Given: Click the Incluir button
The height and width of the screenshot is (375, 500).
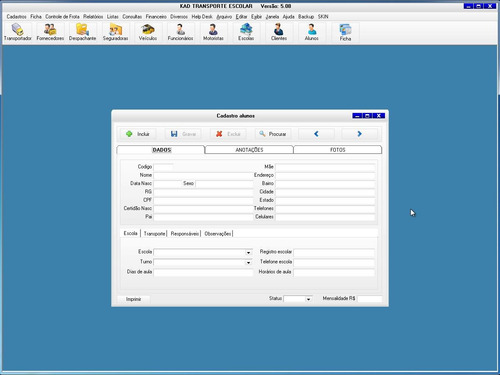Looking at the screenshot, I should pos(138,134).
